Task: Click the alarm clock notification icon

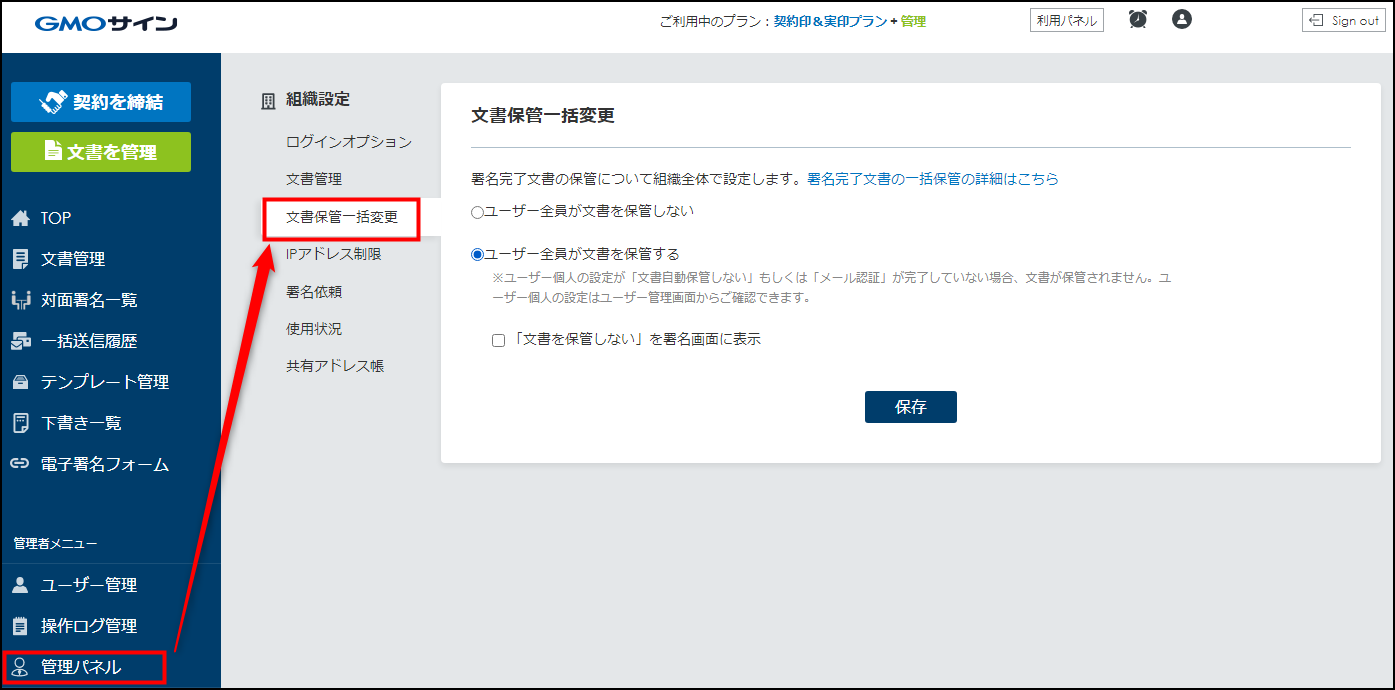Action: [1137, 19]
